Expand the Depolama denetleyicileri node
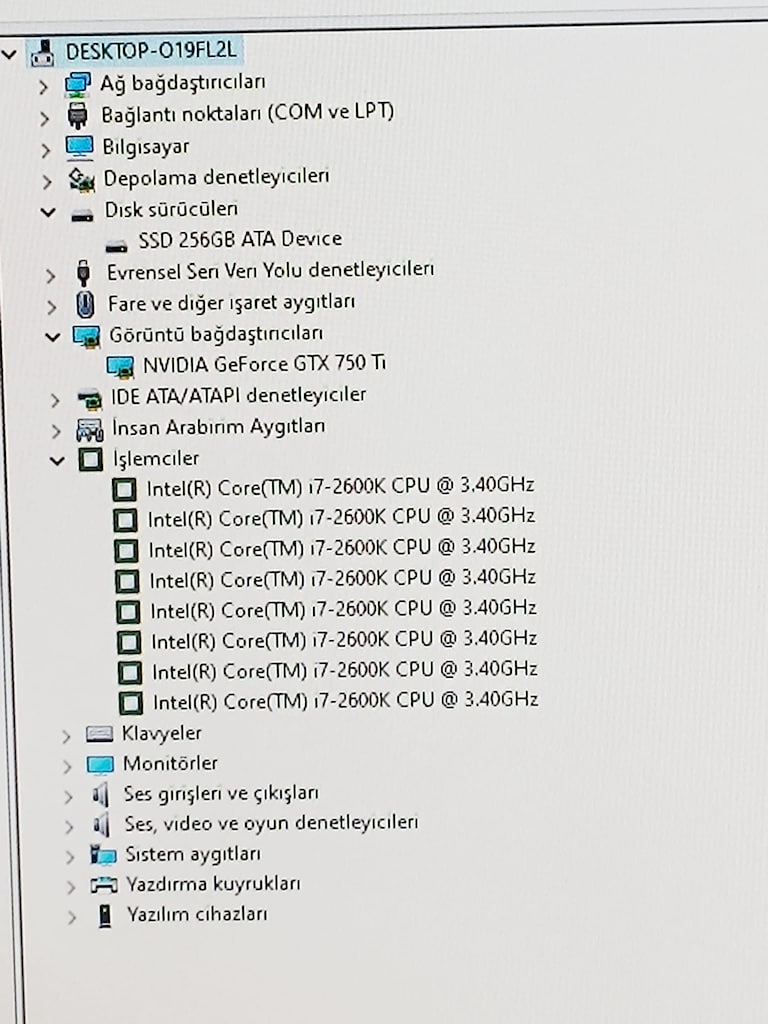Screen dimensions: 768x1024 tap(46, 181)
